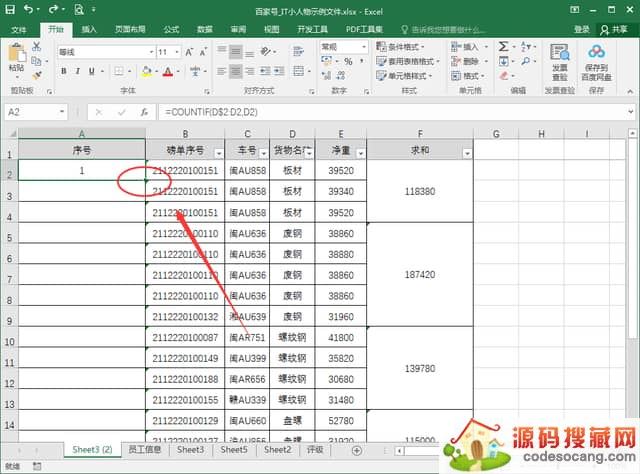Open the 文件 File menu
640x474 pixels.
19,30
